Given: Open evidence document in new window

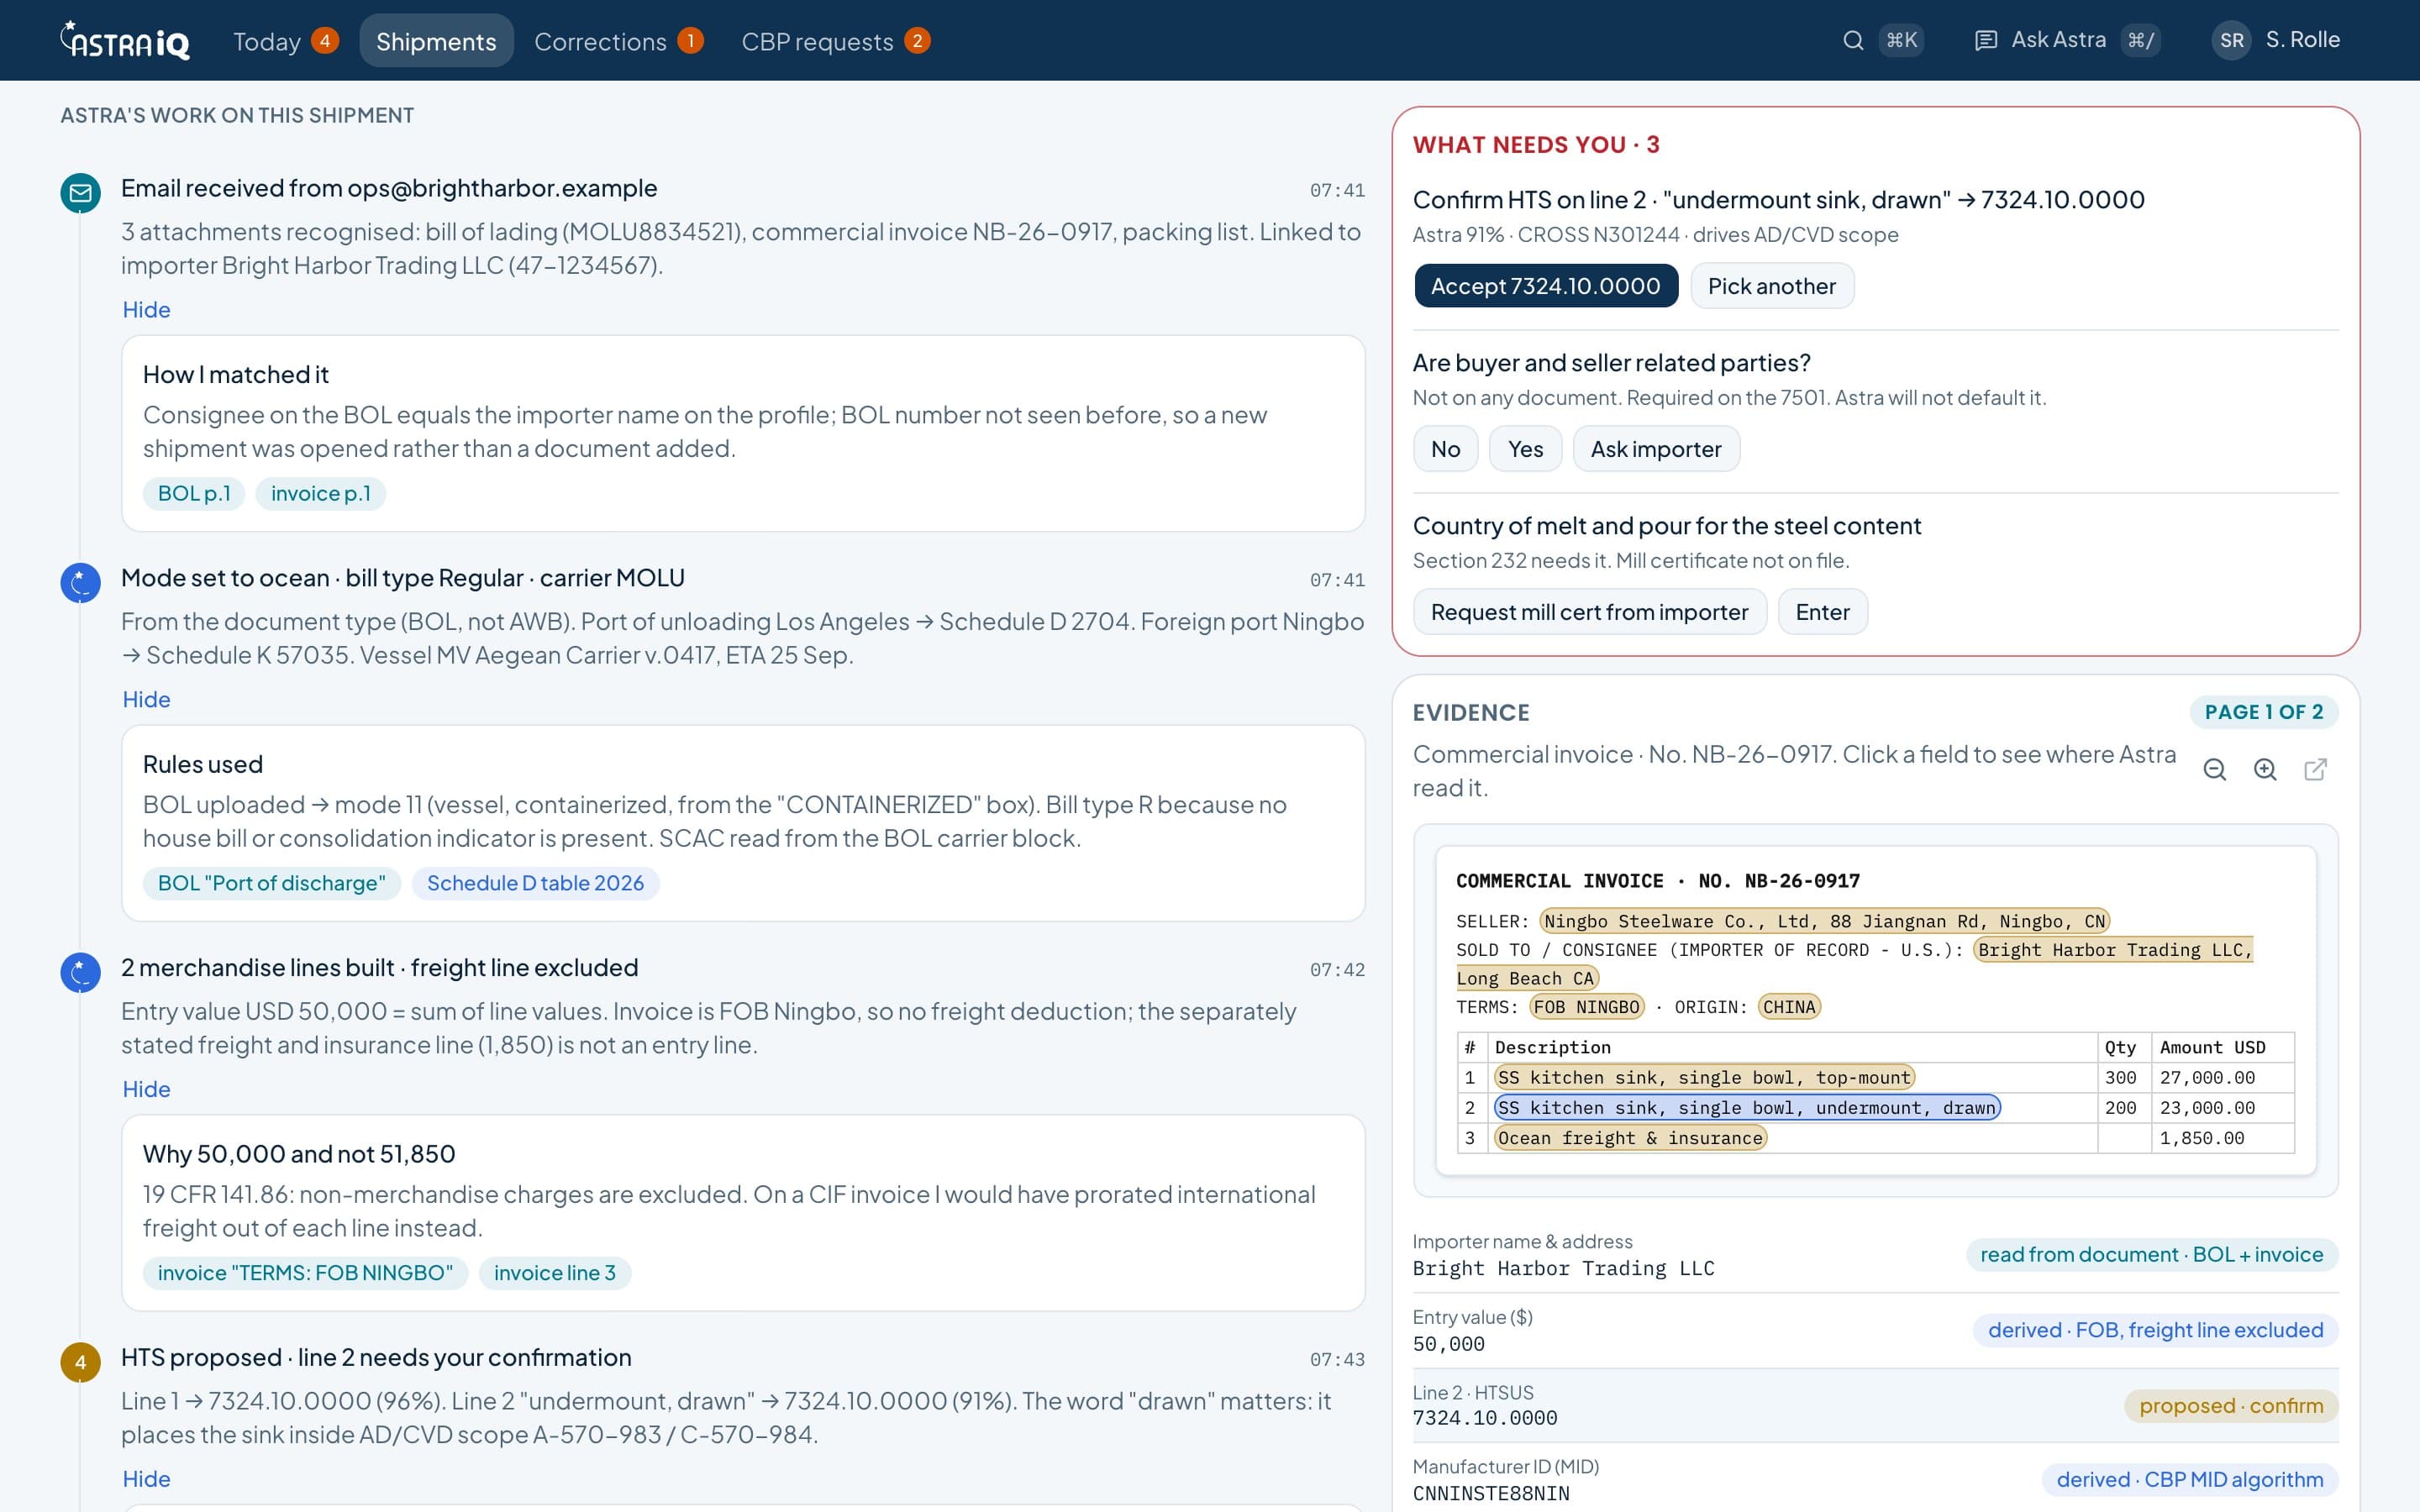Looking at the screenshot, I should click(x=2315, y=769).
